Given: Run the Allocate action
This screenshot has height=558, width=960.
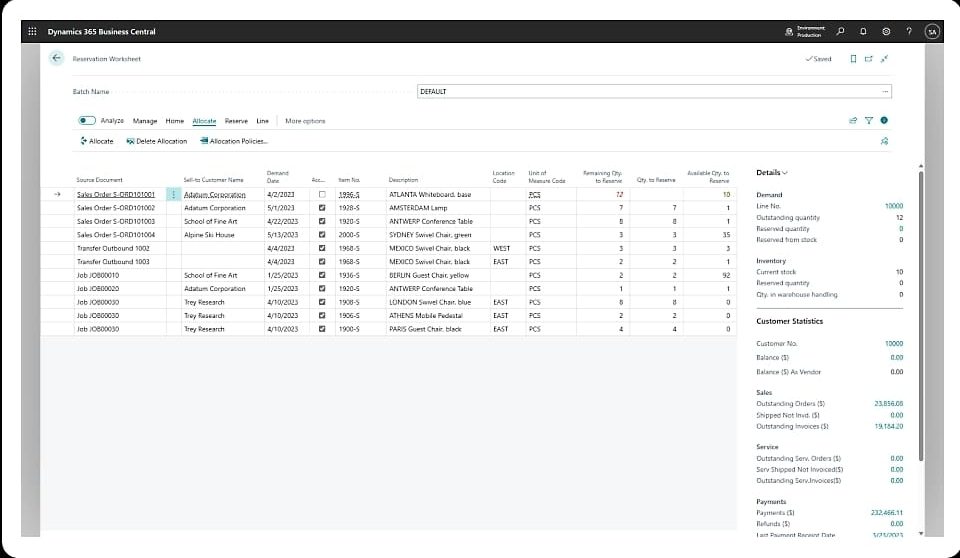Looking at the screenshot, I should [x=97, y=141].
